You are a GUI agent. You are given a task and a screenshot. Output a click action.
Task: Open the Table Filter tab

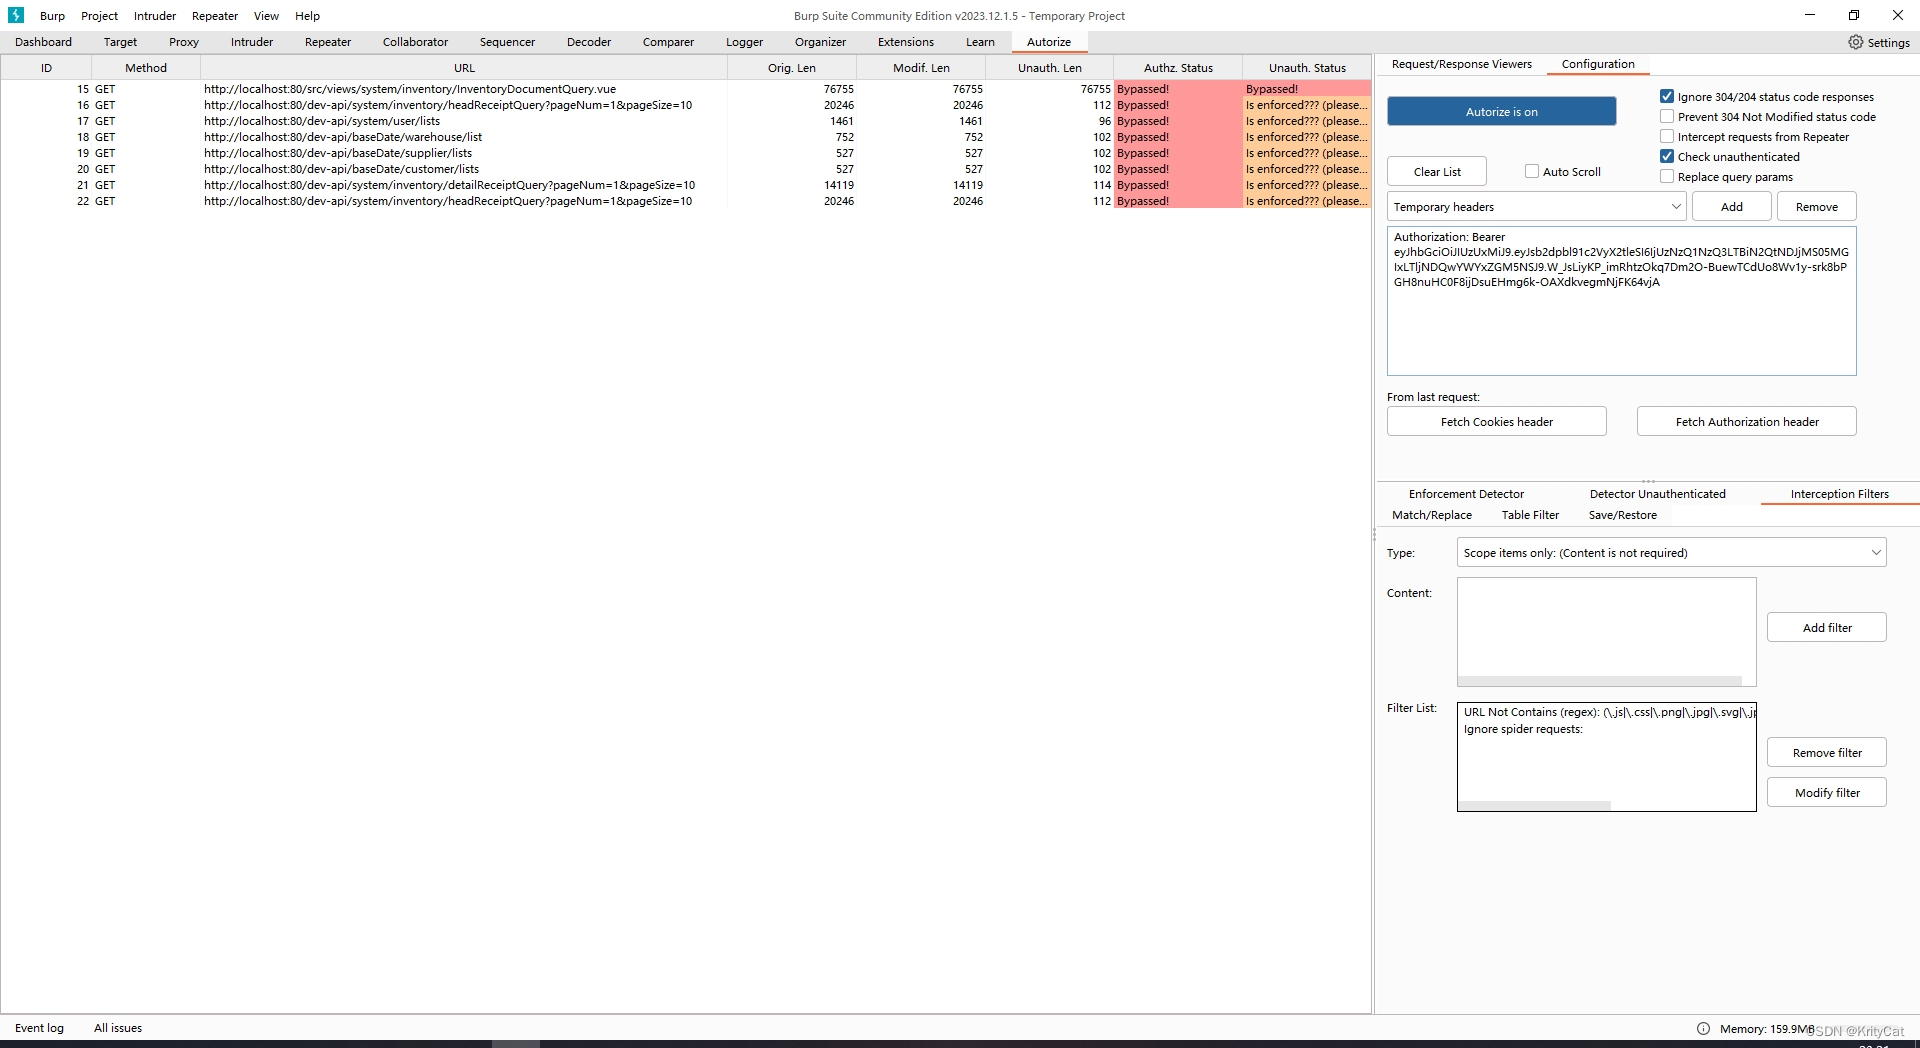1530,515
